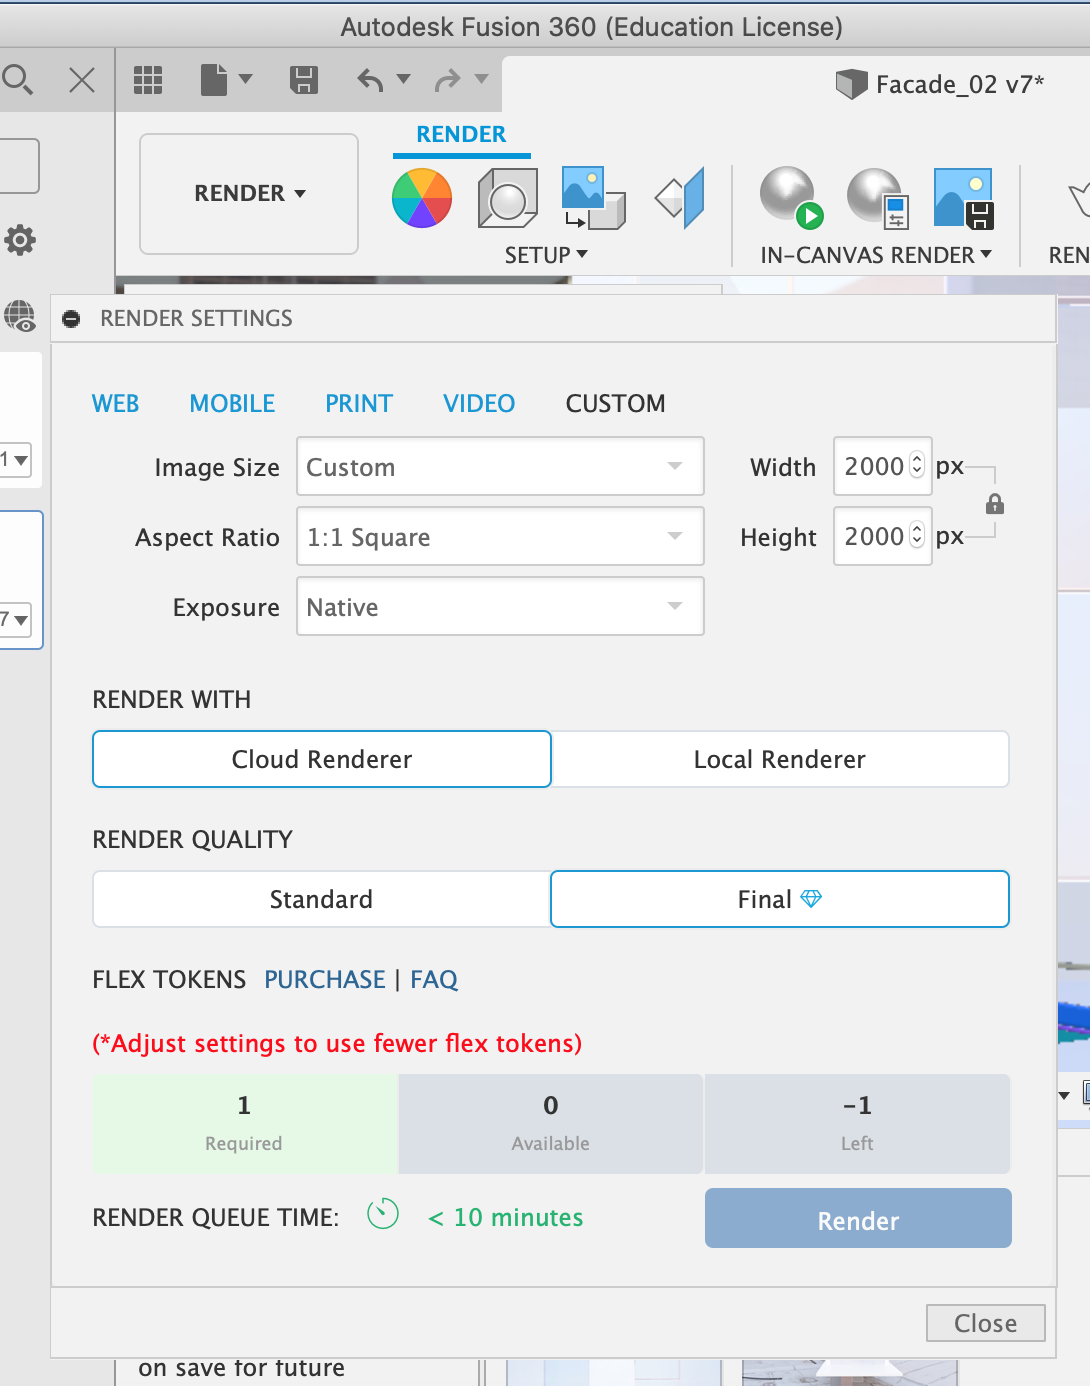This screenshot has height=1386, width=1090.
Task: Click the PURCHASE flex tokens link
Action: [x=325, y=979]
